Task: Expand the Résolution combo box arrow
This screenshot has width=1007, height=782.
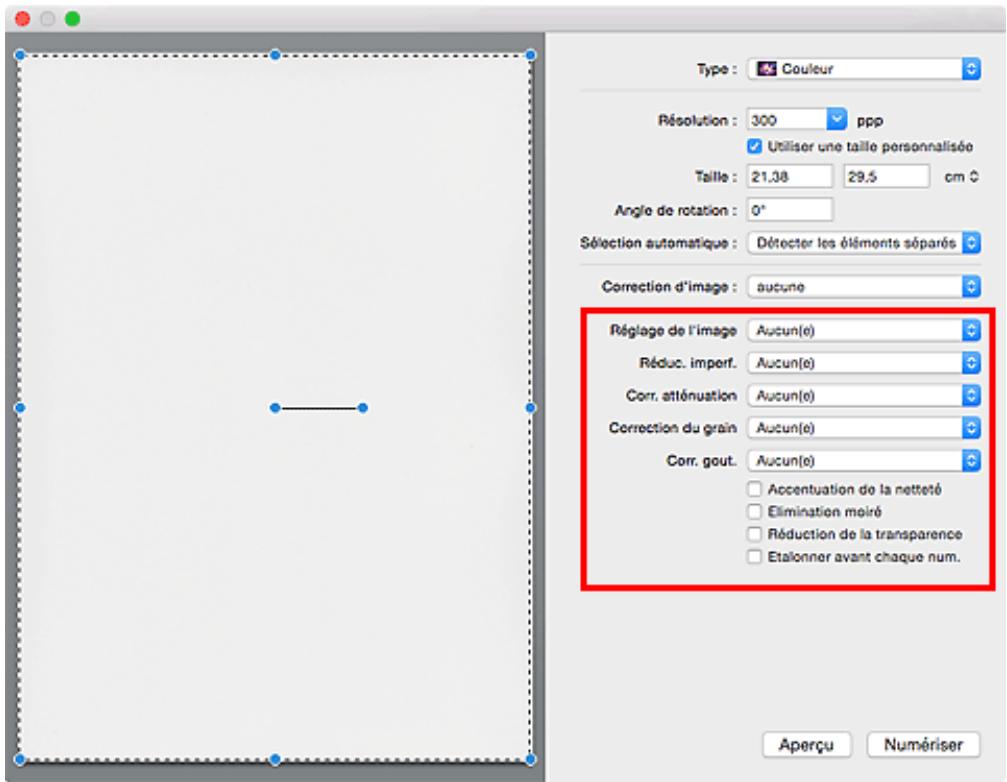Action: pyautogui.click(x=836, y=118)
